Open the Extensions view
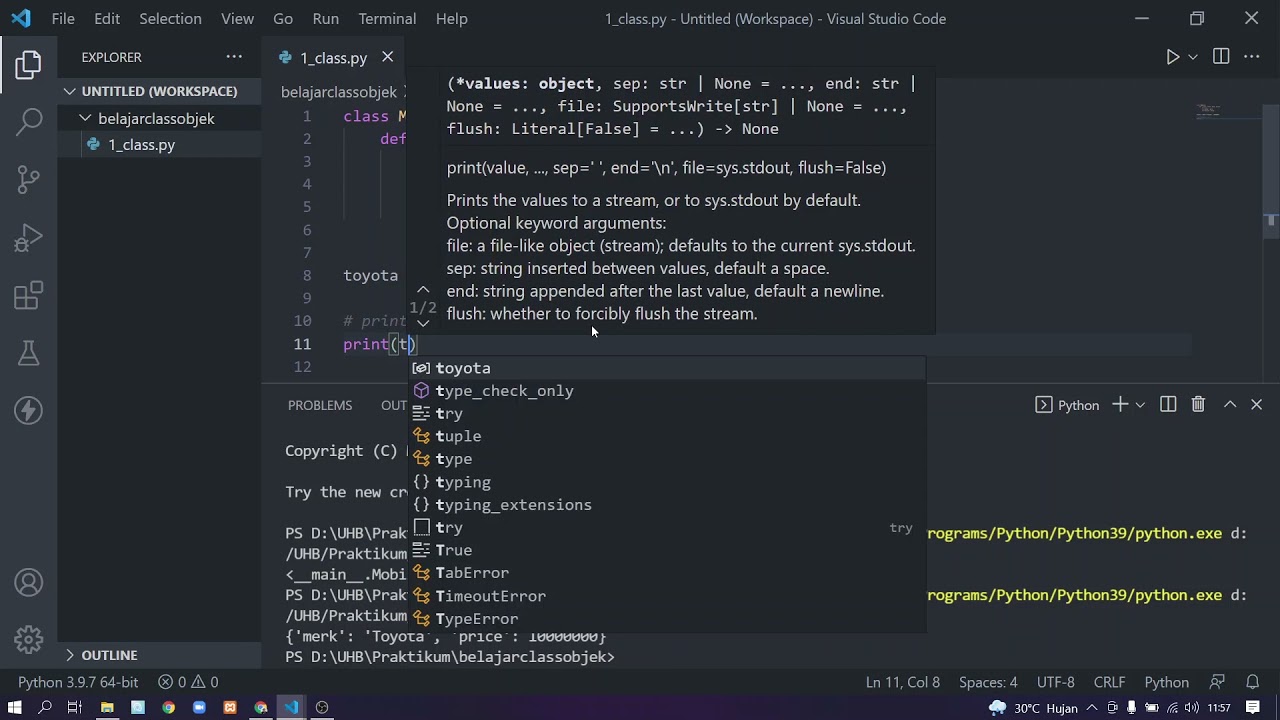Image resolution: width=1280 pixels, height=720 pixels. [28, 295]
